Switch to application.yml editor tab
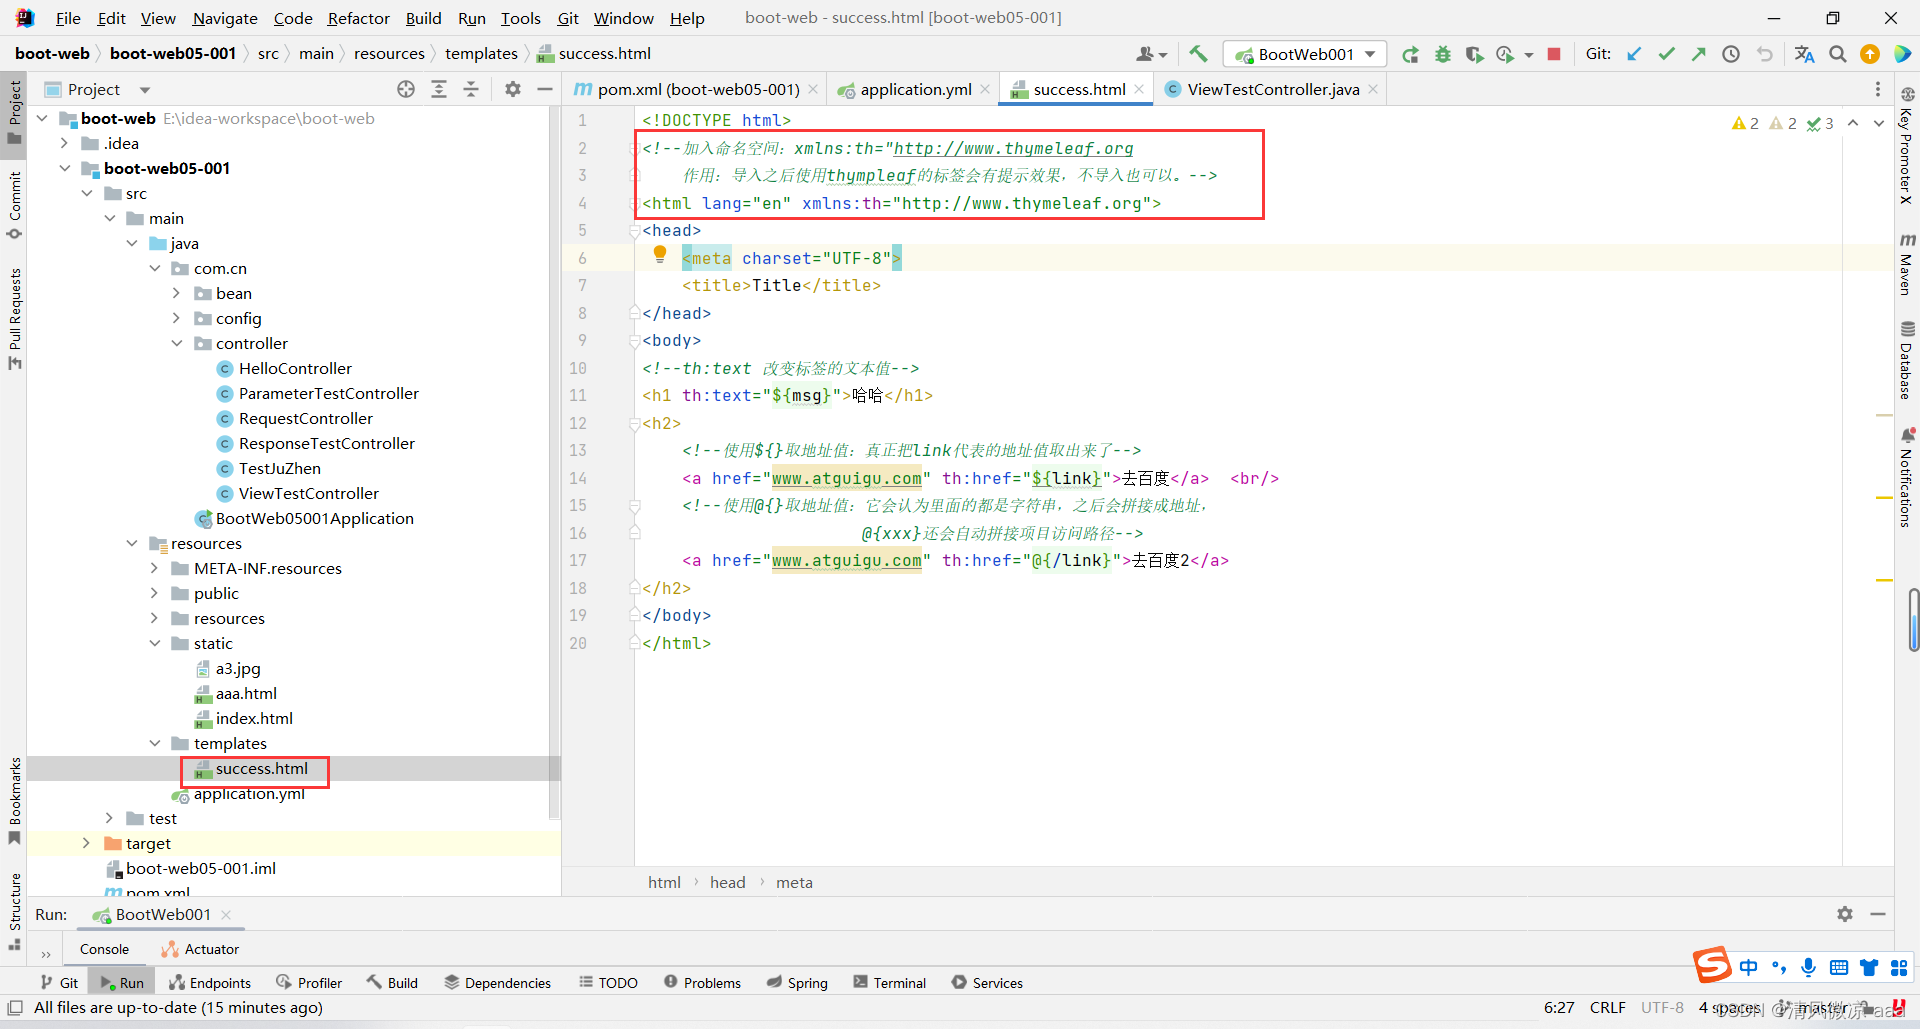Image resolution: width=1920 pixels, height=1029 pixels. (915, 89)
